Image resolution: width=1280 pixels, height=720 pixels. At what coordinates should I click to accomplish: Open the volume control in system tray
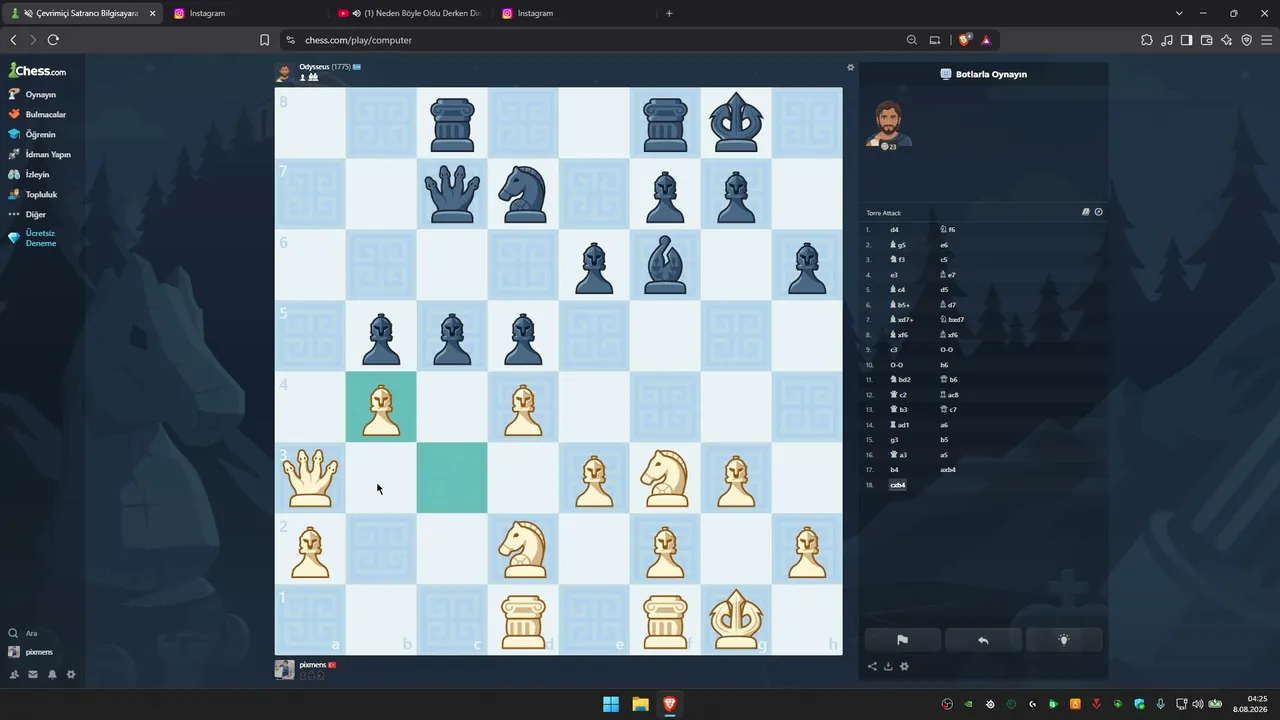point(1198,704)
